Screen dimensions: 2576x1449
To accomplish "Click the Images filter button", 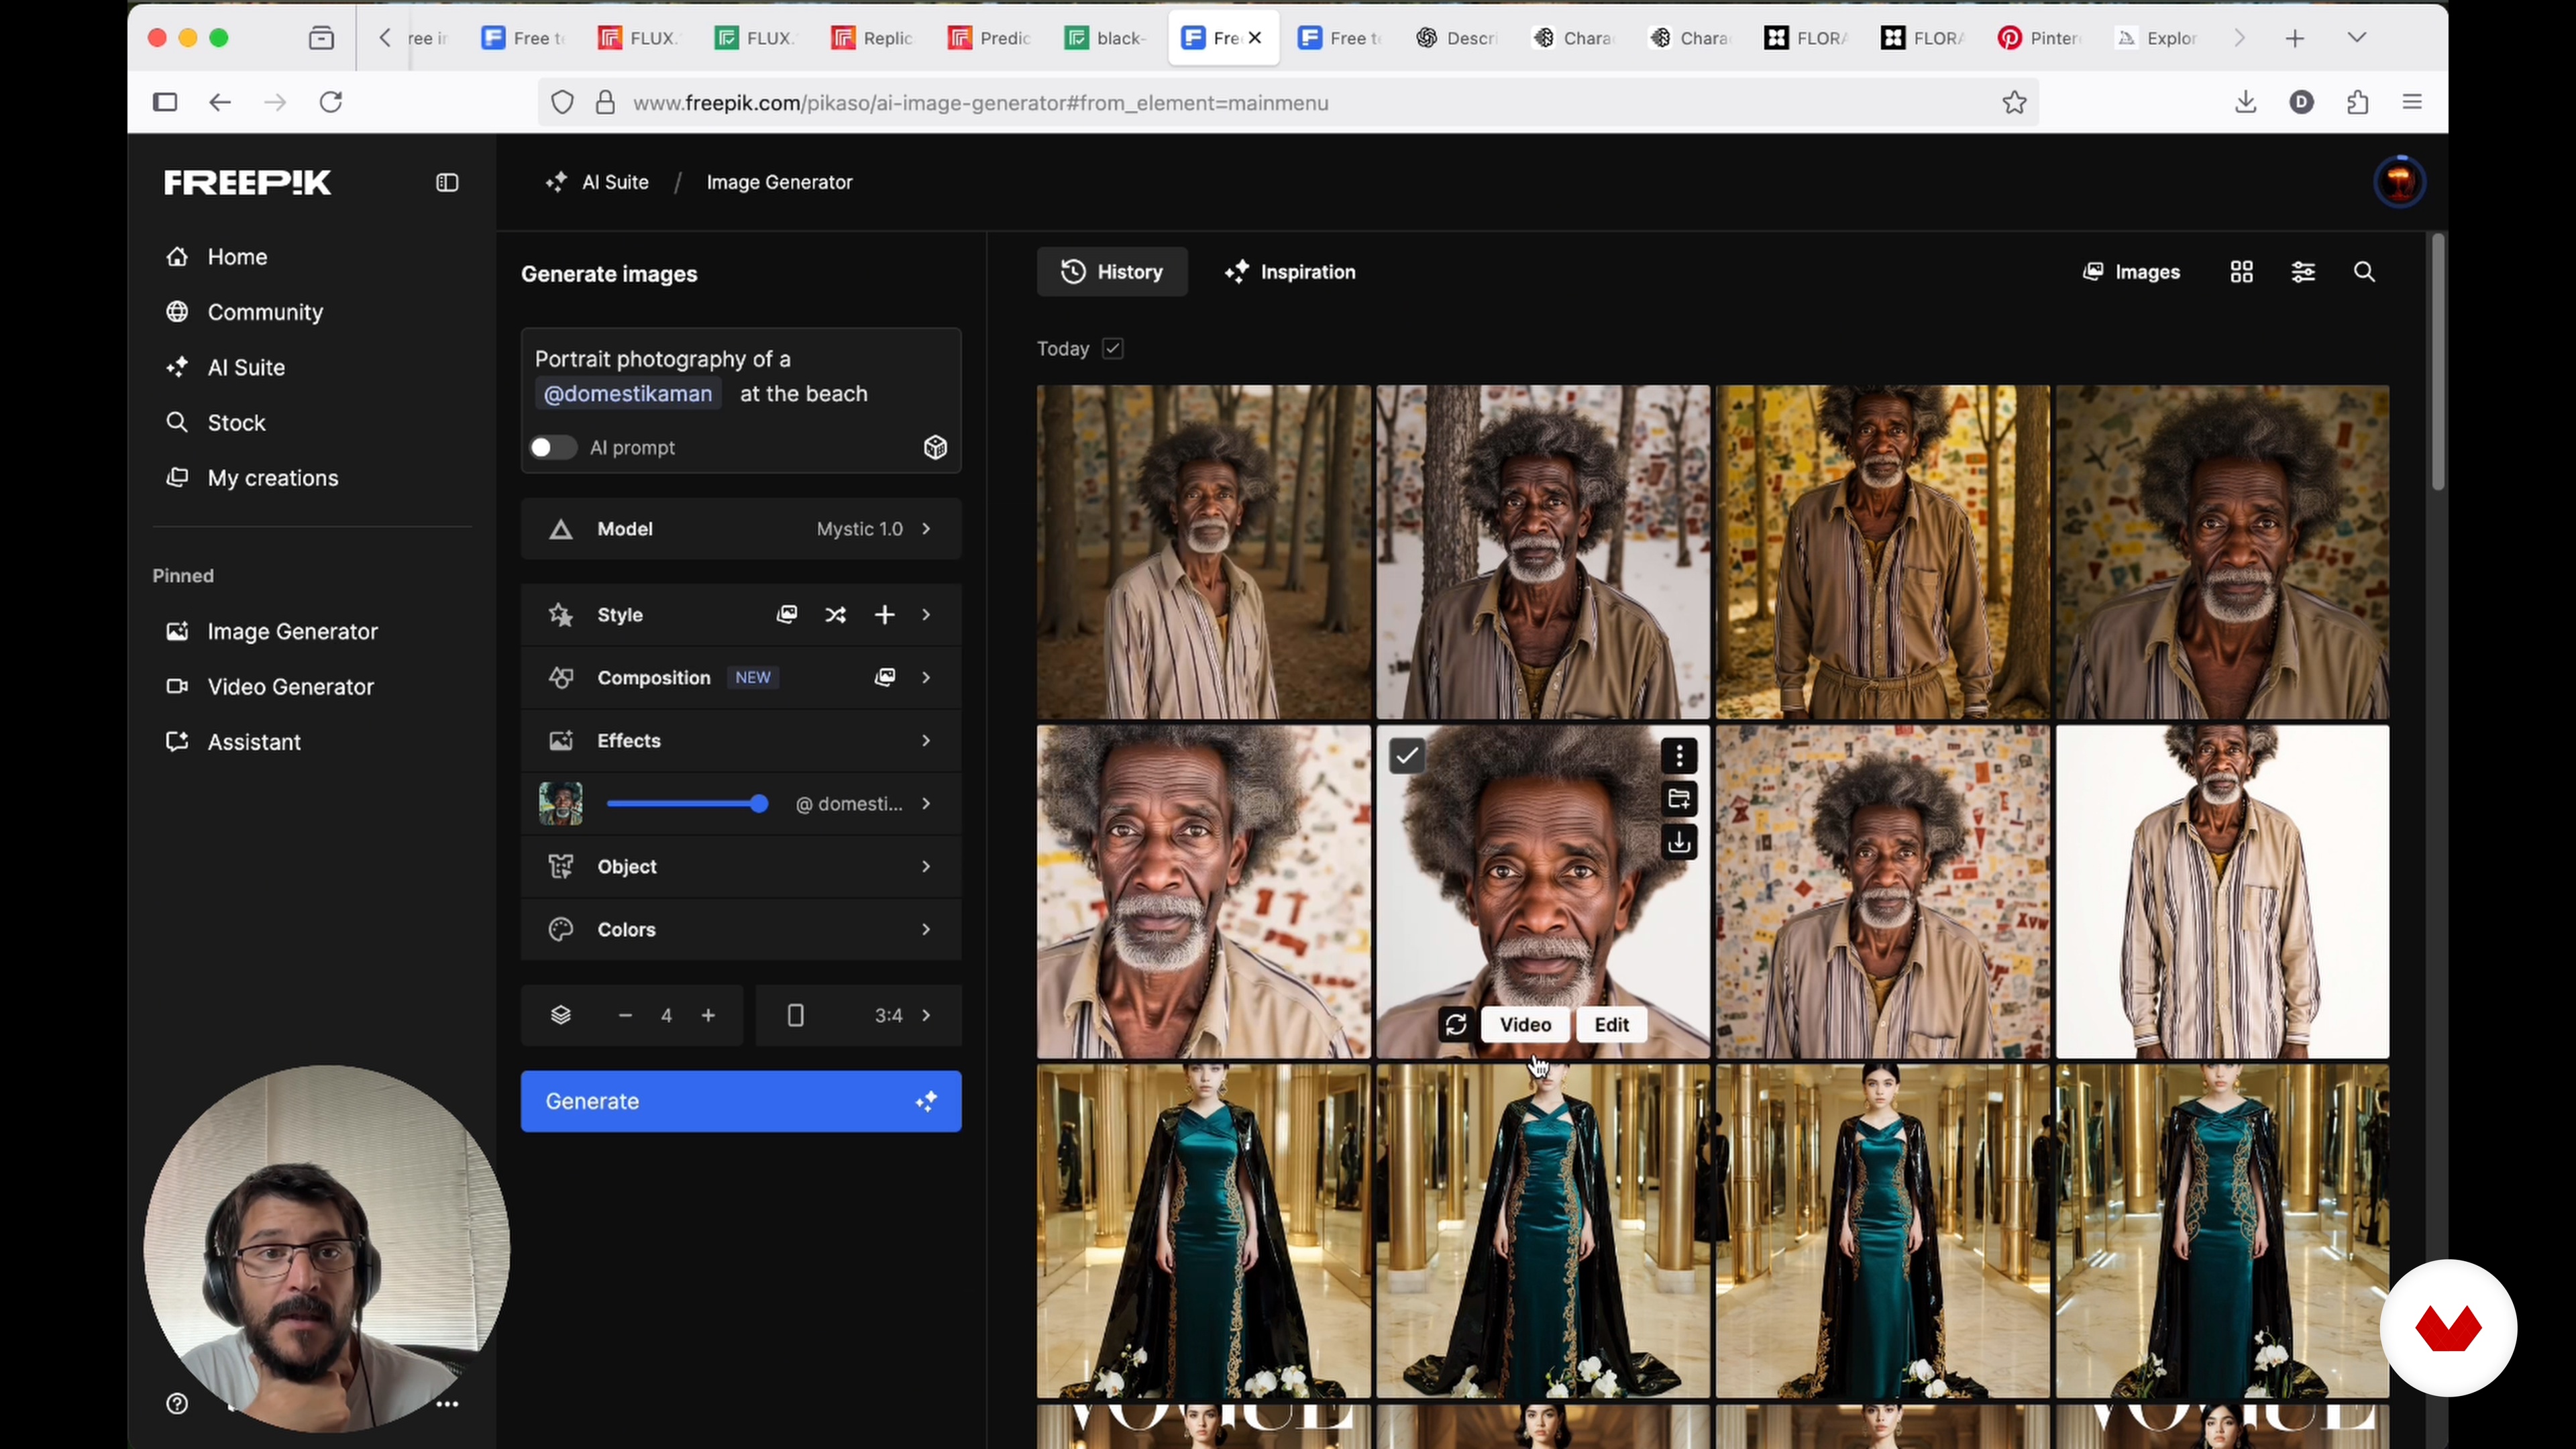I will pyautogui.click(x=2131, y=272).
